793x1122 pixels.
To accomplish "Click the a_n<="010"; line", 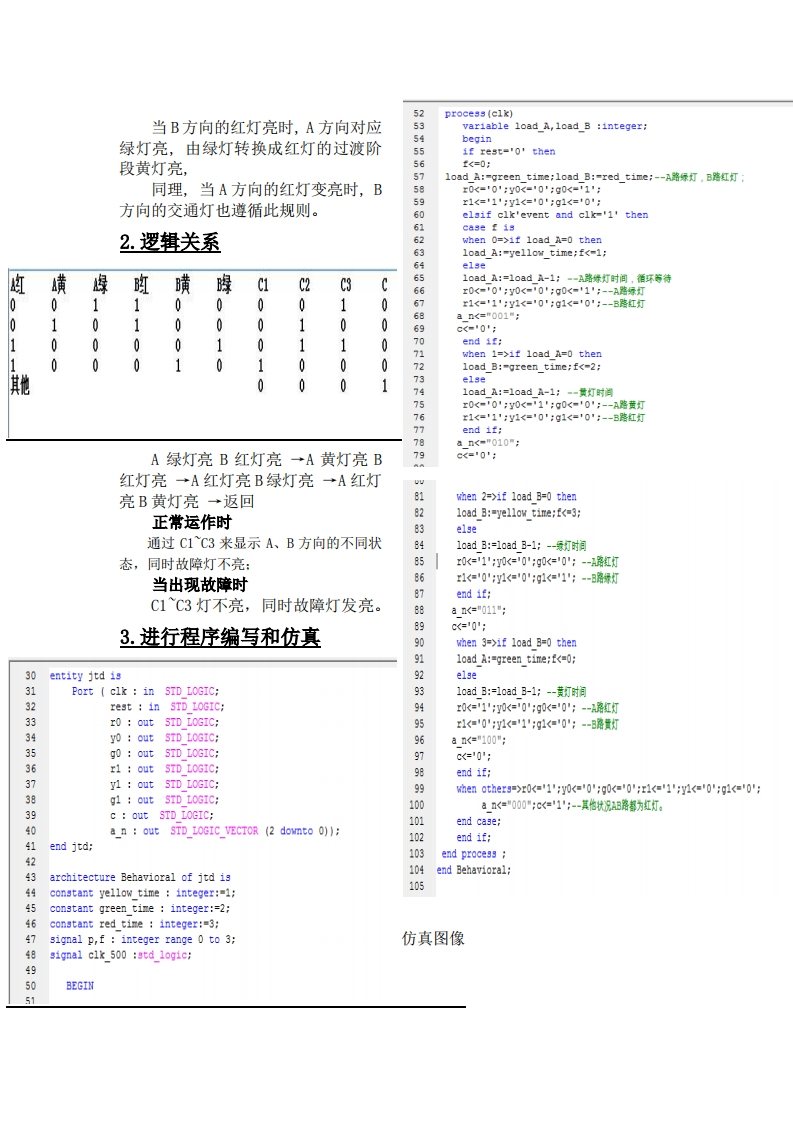I will 488,443.
